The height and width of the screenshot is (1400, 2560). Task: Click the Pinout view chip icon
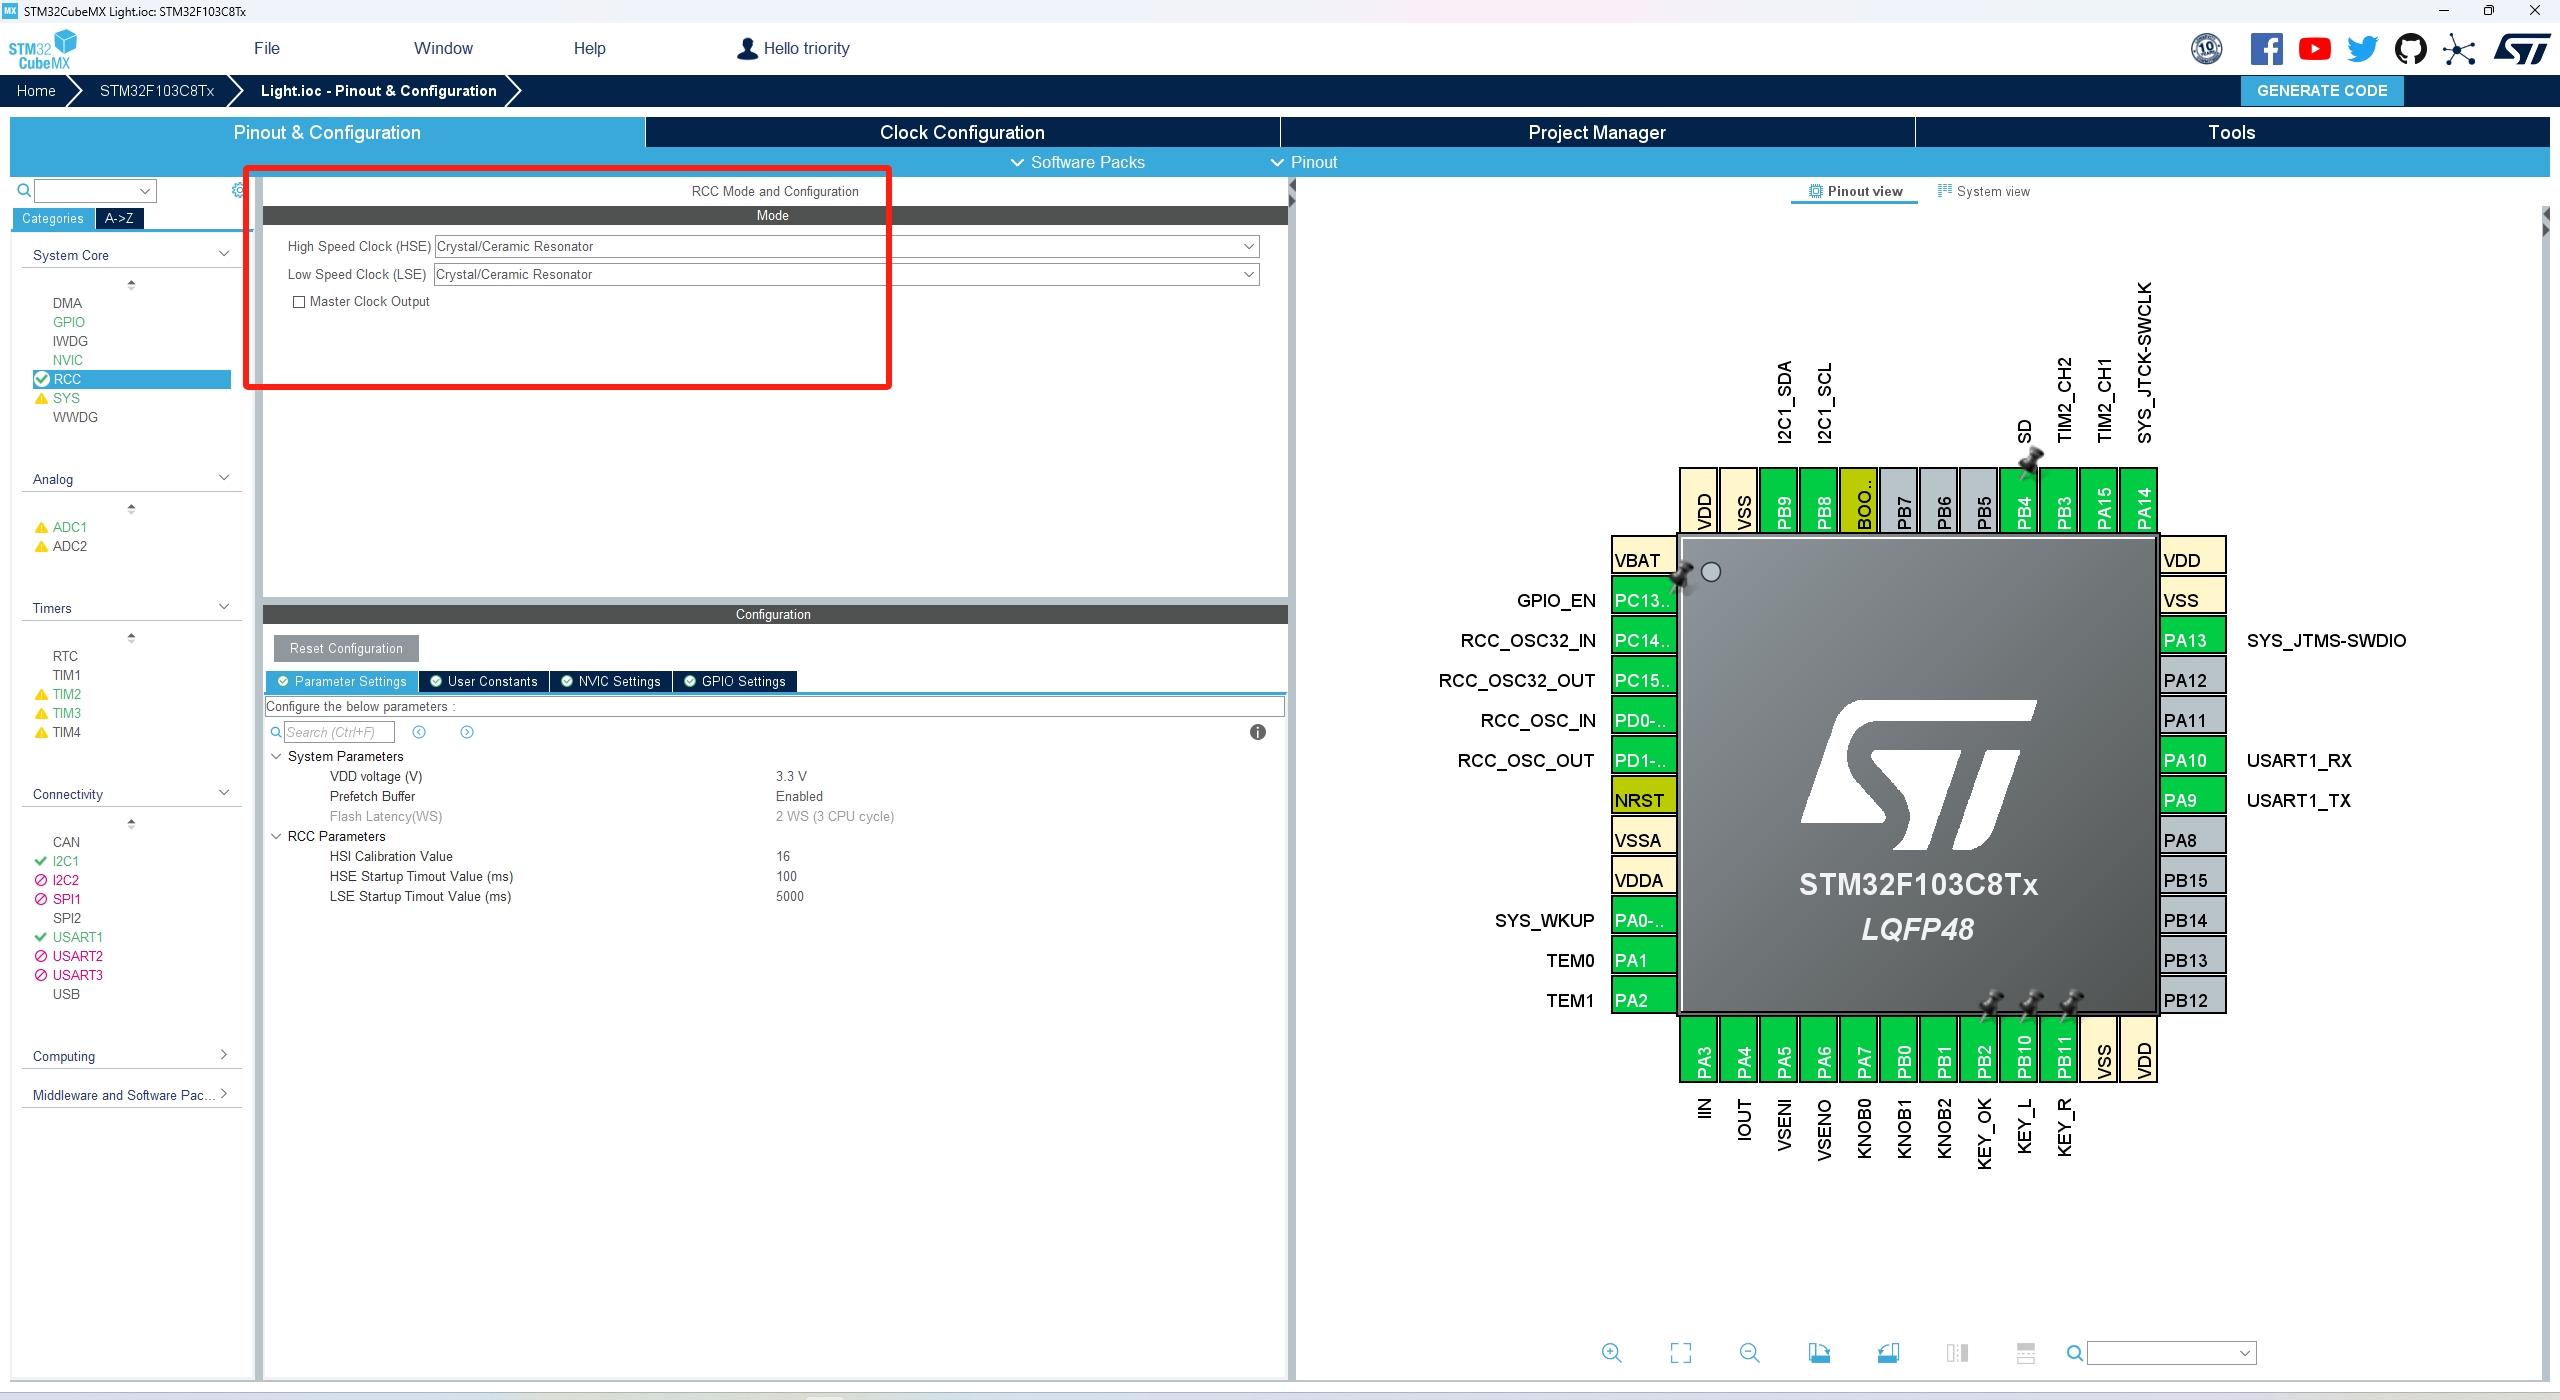[x=1816, y=191]
